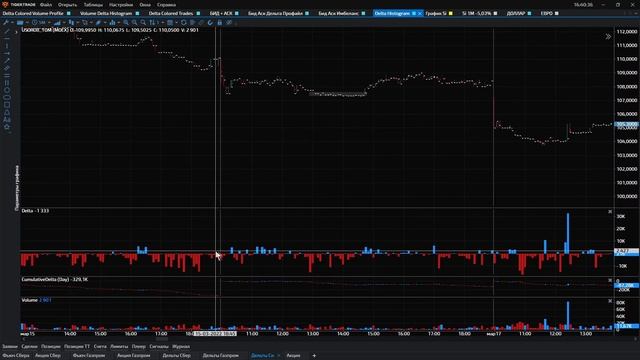This screenshot has height=360, width=640.
Task: Switch to ДОЛЛАР tab
Action: [x=516, y=13]
